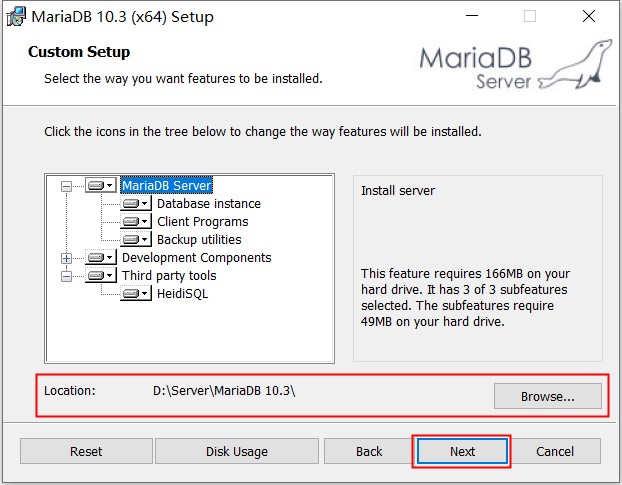
Task: Click the Database instance feature drive icon
Action: pos(136,204)
